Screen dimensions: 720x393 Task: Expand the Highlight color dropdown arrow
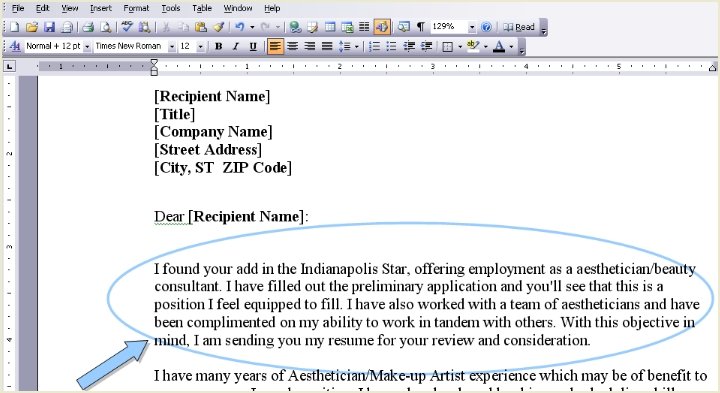tap(486, 46)
